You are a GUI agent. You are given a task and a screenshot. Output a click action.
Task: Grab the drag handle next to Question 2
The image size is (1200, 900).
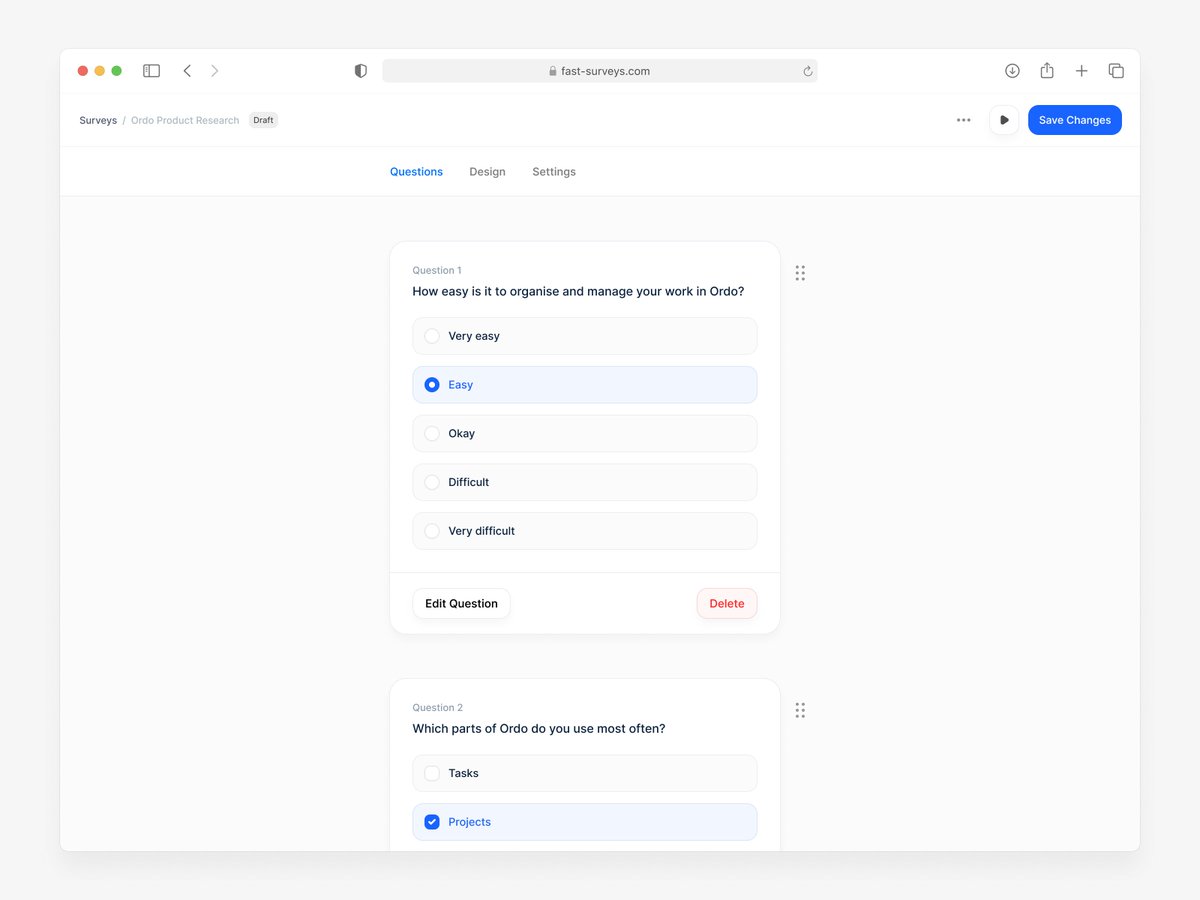coord(800,710)
